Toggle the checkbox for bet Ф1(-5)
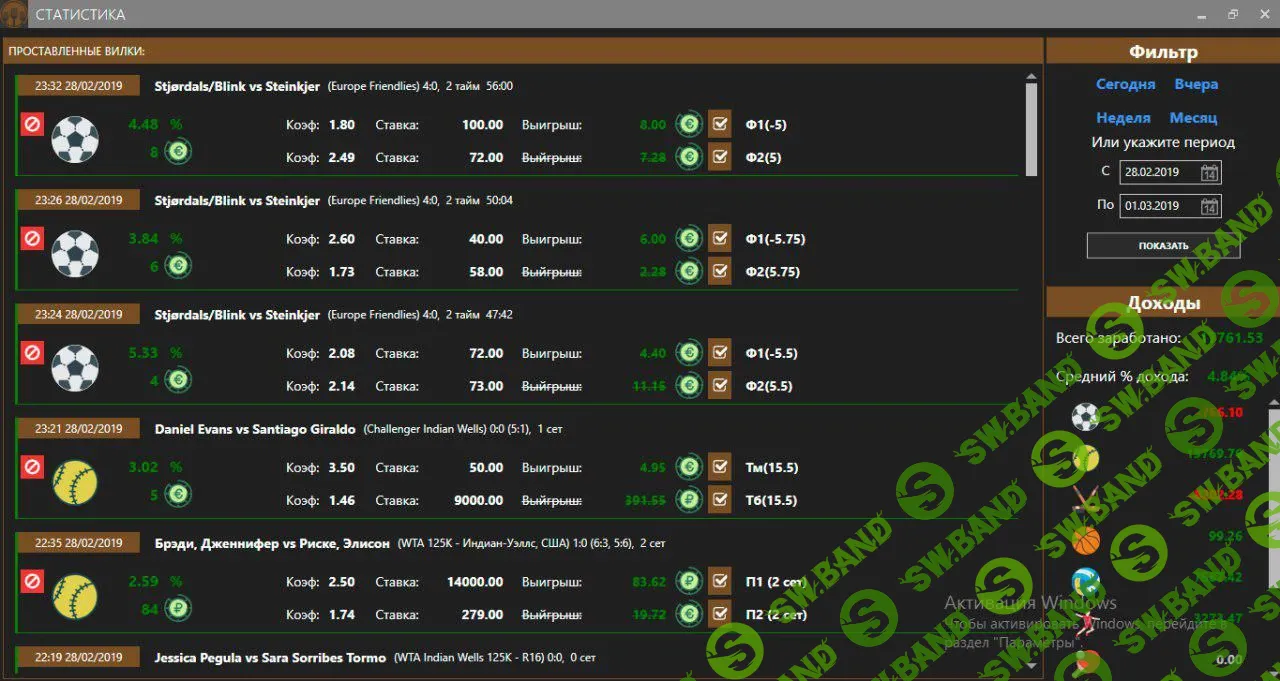1280x681 pixels. pyautogui.click(x=719, y=125)
